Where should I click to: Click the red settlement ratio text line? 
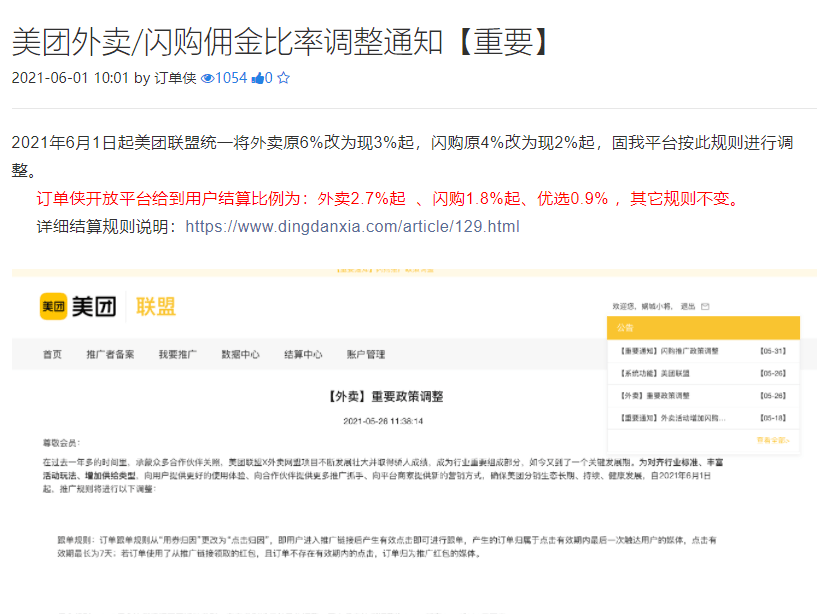coord(389,199)
